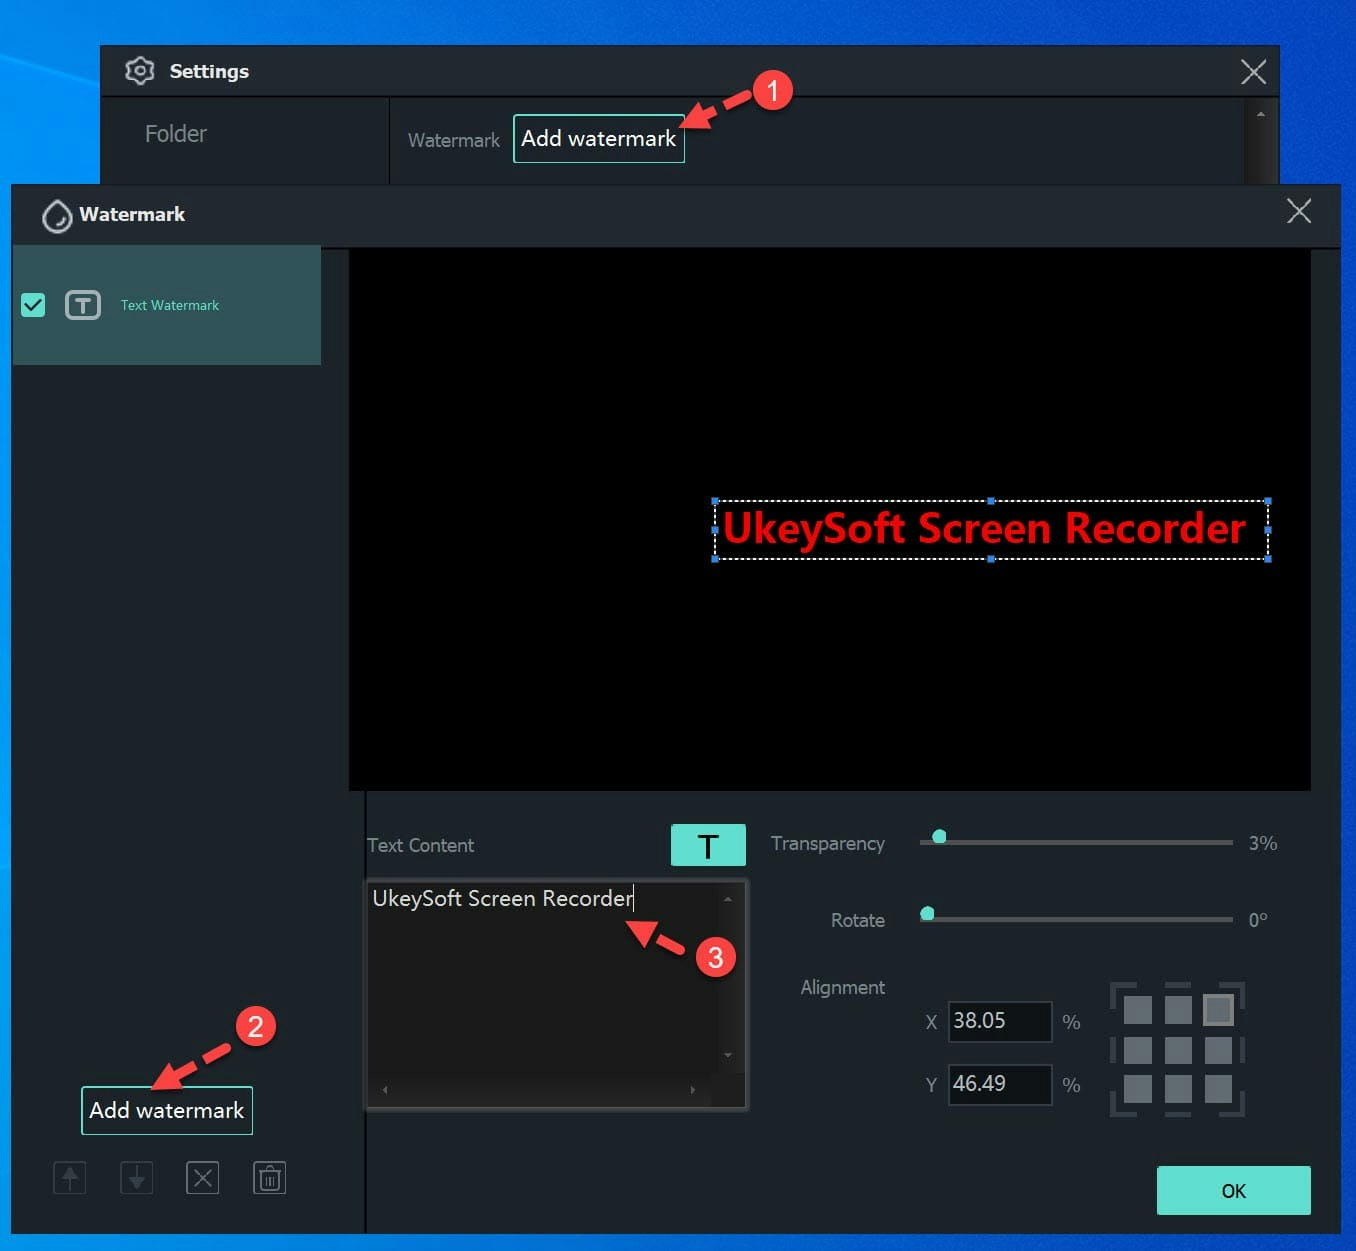The width and height of the screenshot is (1356, 1251).
Task: Select the Text Watermark list entry
Action: coord(167,305)
